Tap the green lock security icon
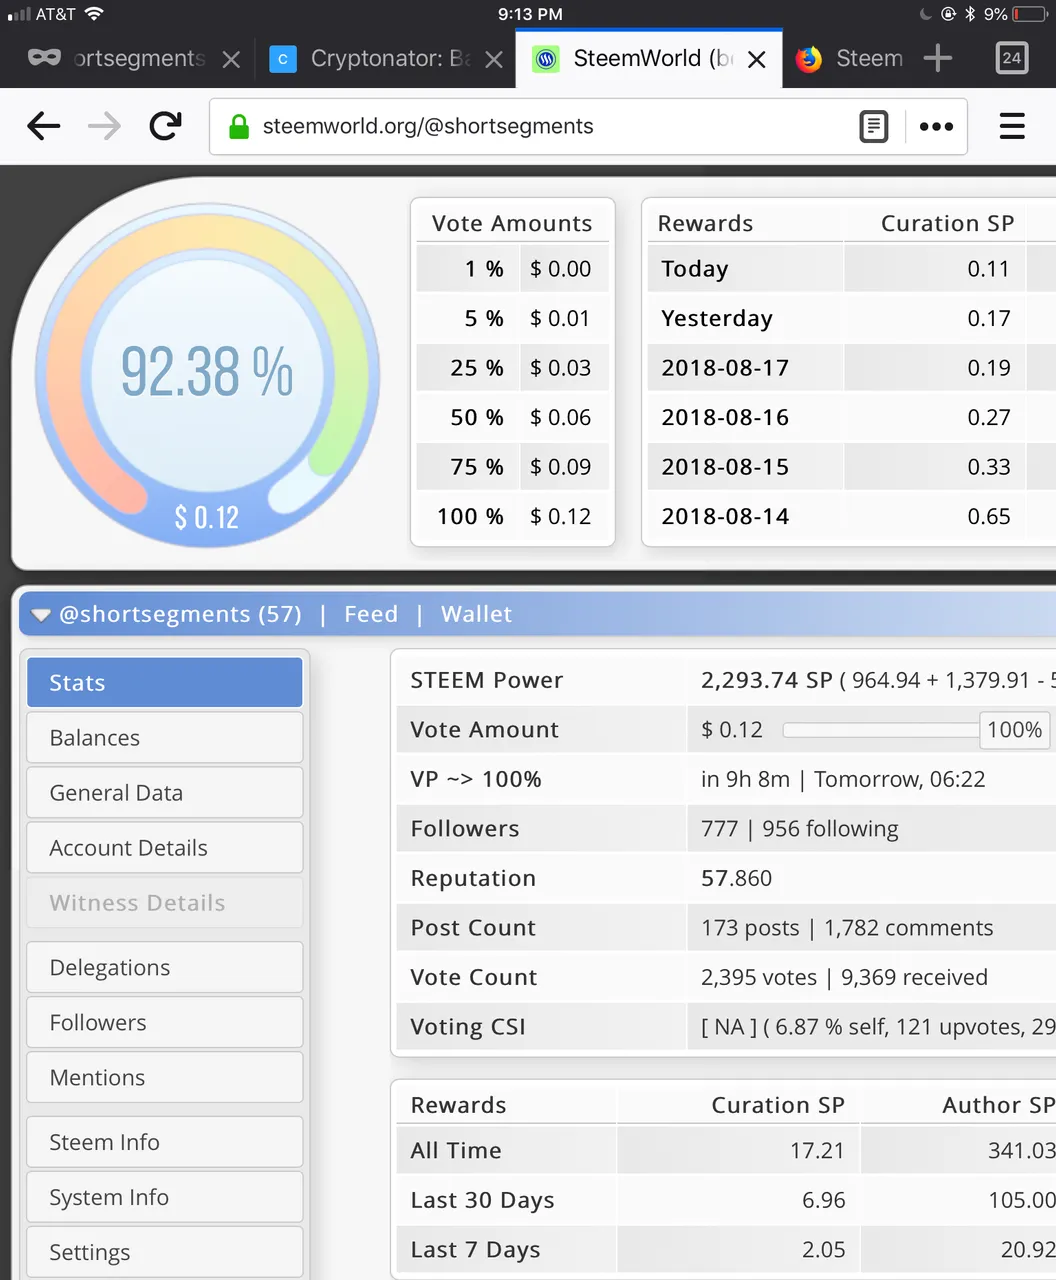 click(x=238, y=126)
